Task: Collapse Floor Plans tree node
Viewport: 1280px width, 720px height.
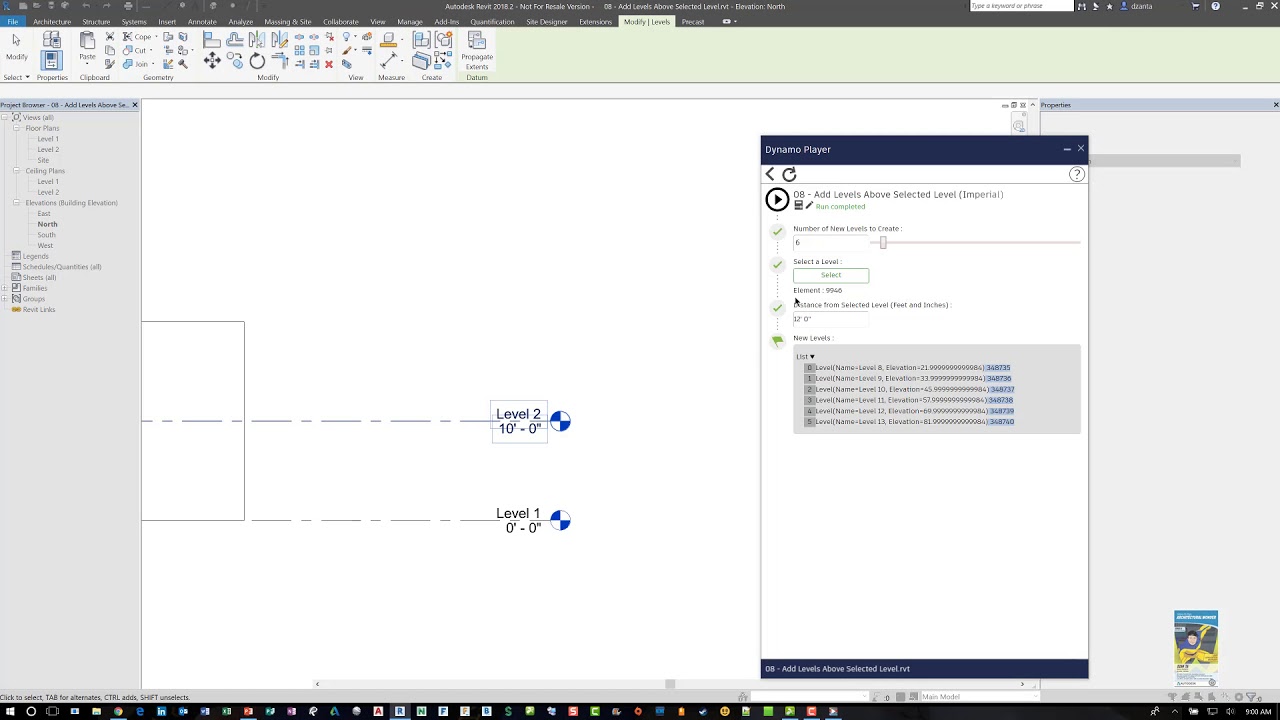Action: [17, 128]
